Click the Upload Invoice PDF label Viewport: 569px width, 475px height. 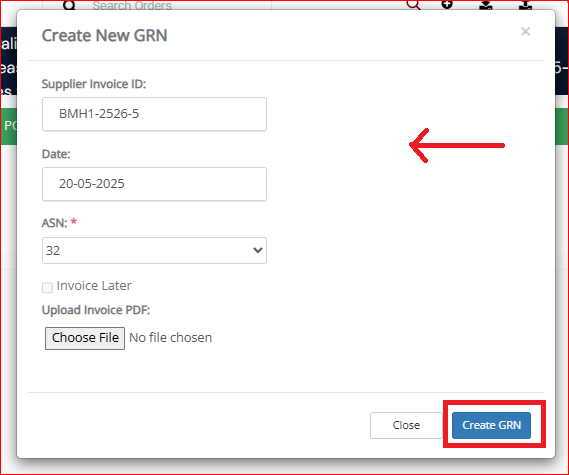96,310
